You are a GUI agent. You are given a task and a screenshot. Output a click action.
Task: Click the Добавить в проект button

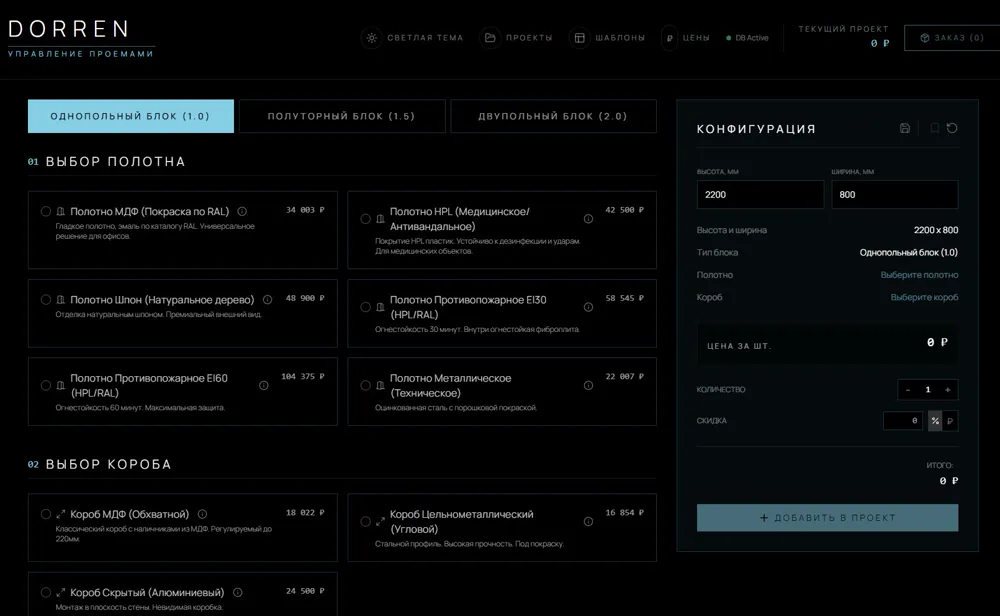pyautogui.click(x=827, y=518)
